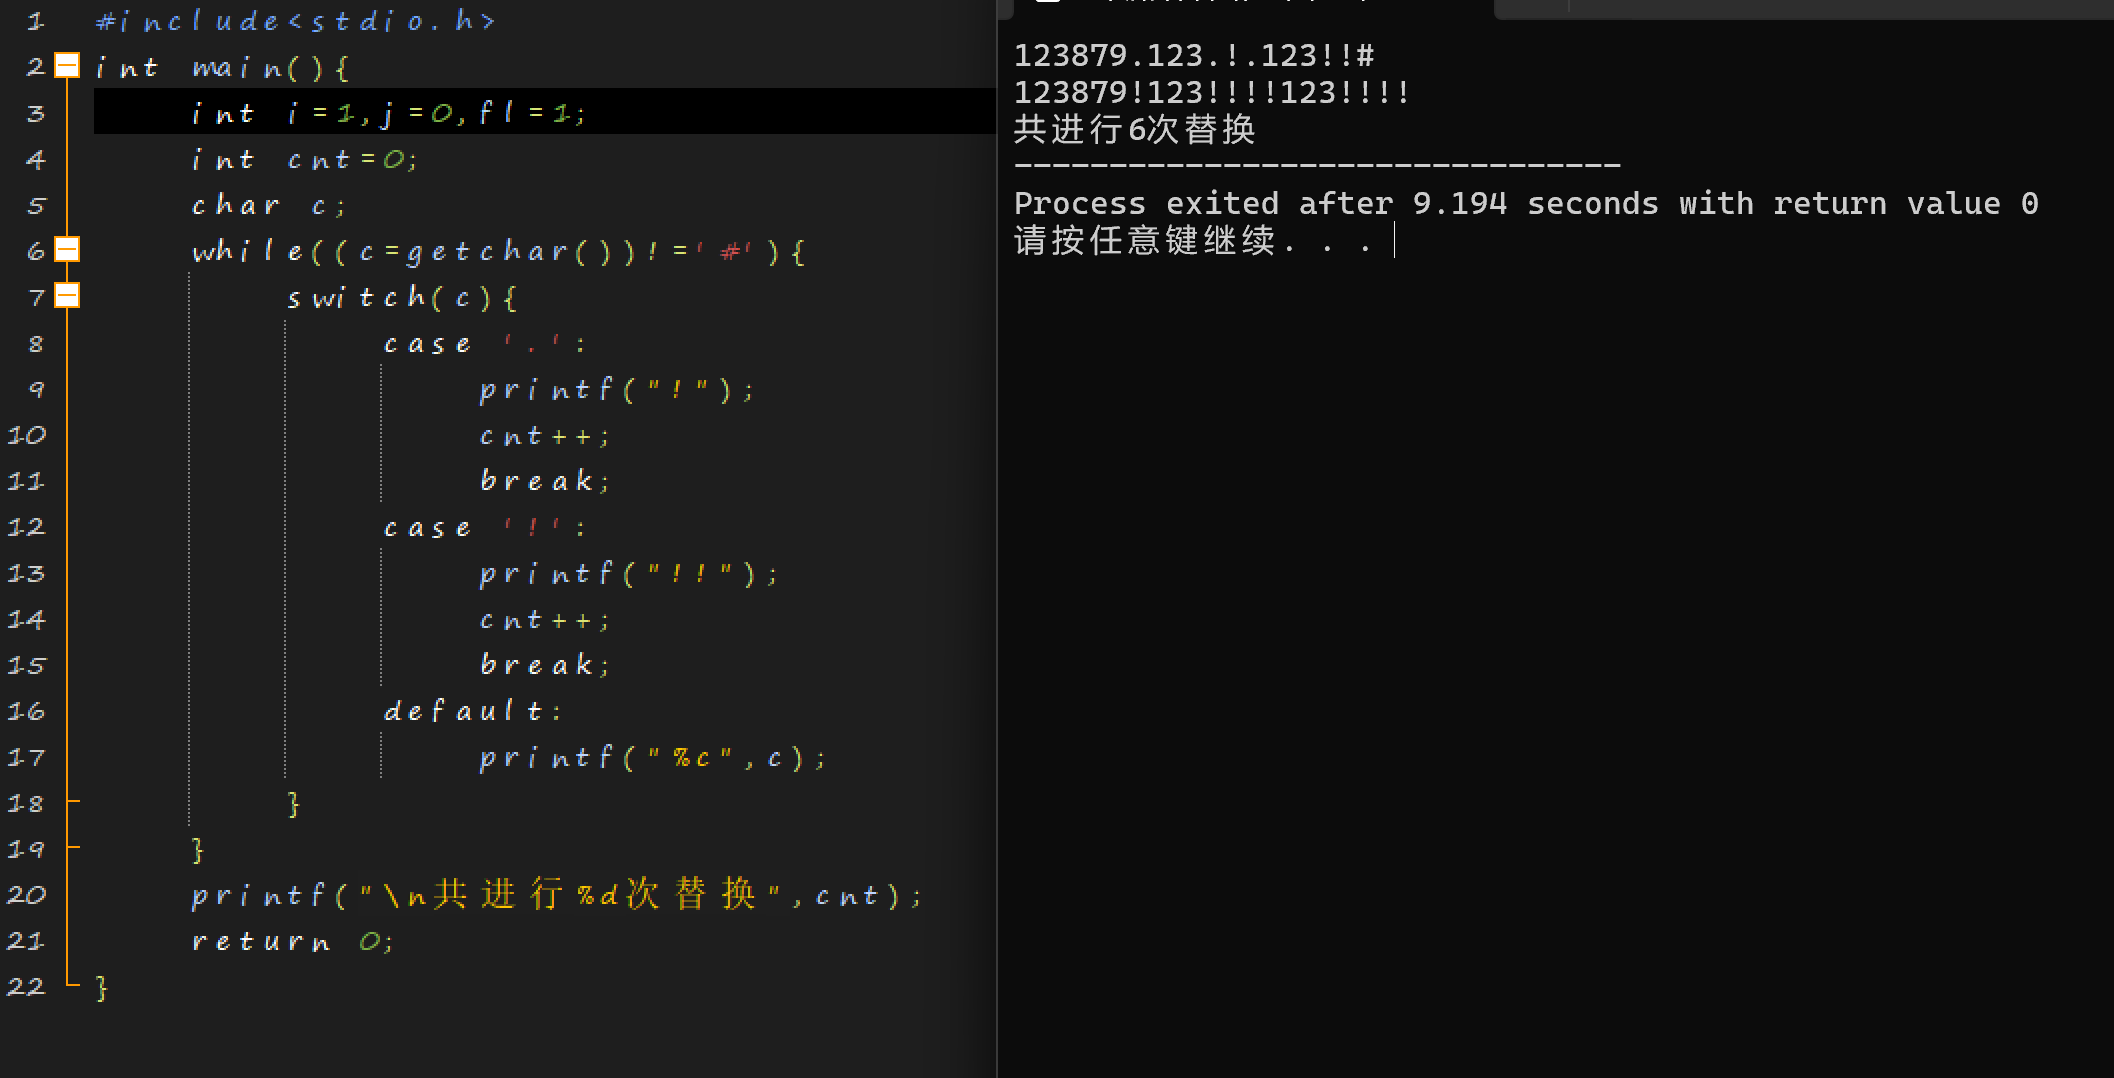Click the default: label in switch
The width and height of the screenshot is (2114, 1078).
click(473, 711)
